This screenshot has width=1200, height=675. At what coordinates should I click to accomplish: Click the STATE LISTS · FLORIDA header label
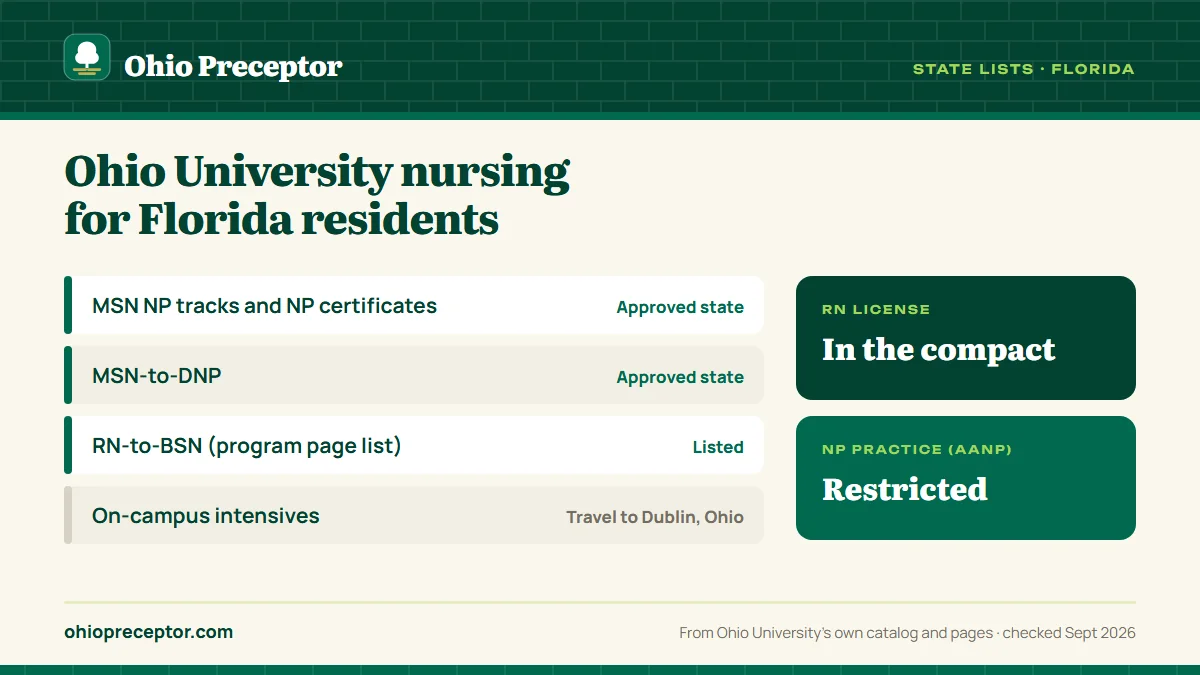point(1023,69)
